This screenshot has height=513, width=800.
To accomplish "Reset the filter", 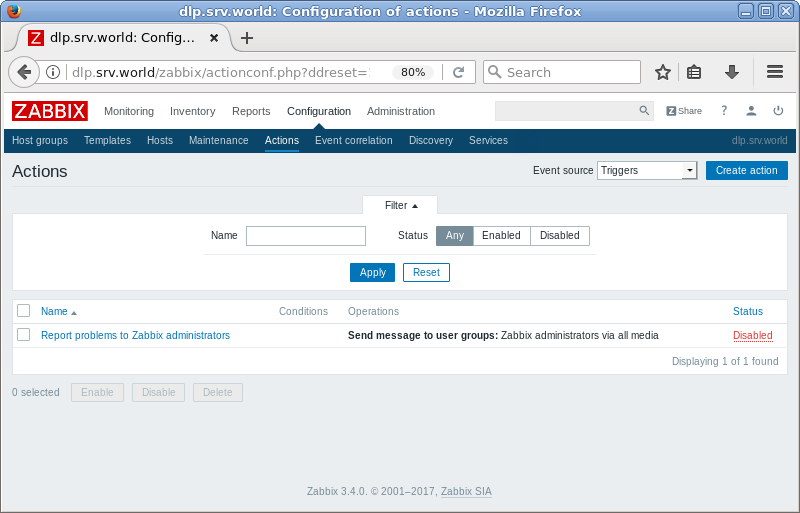I will 426,273.
